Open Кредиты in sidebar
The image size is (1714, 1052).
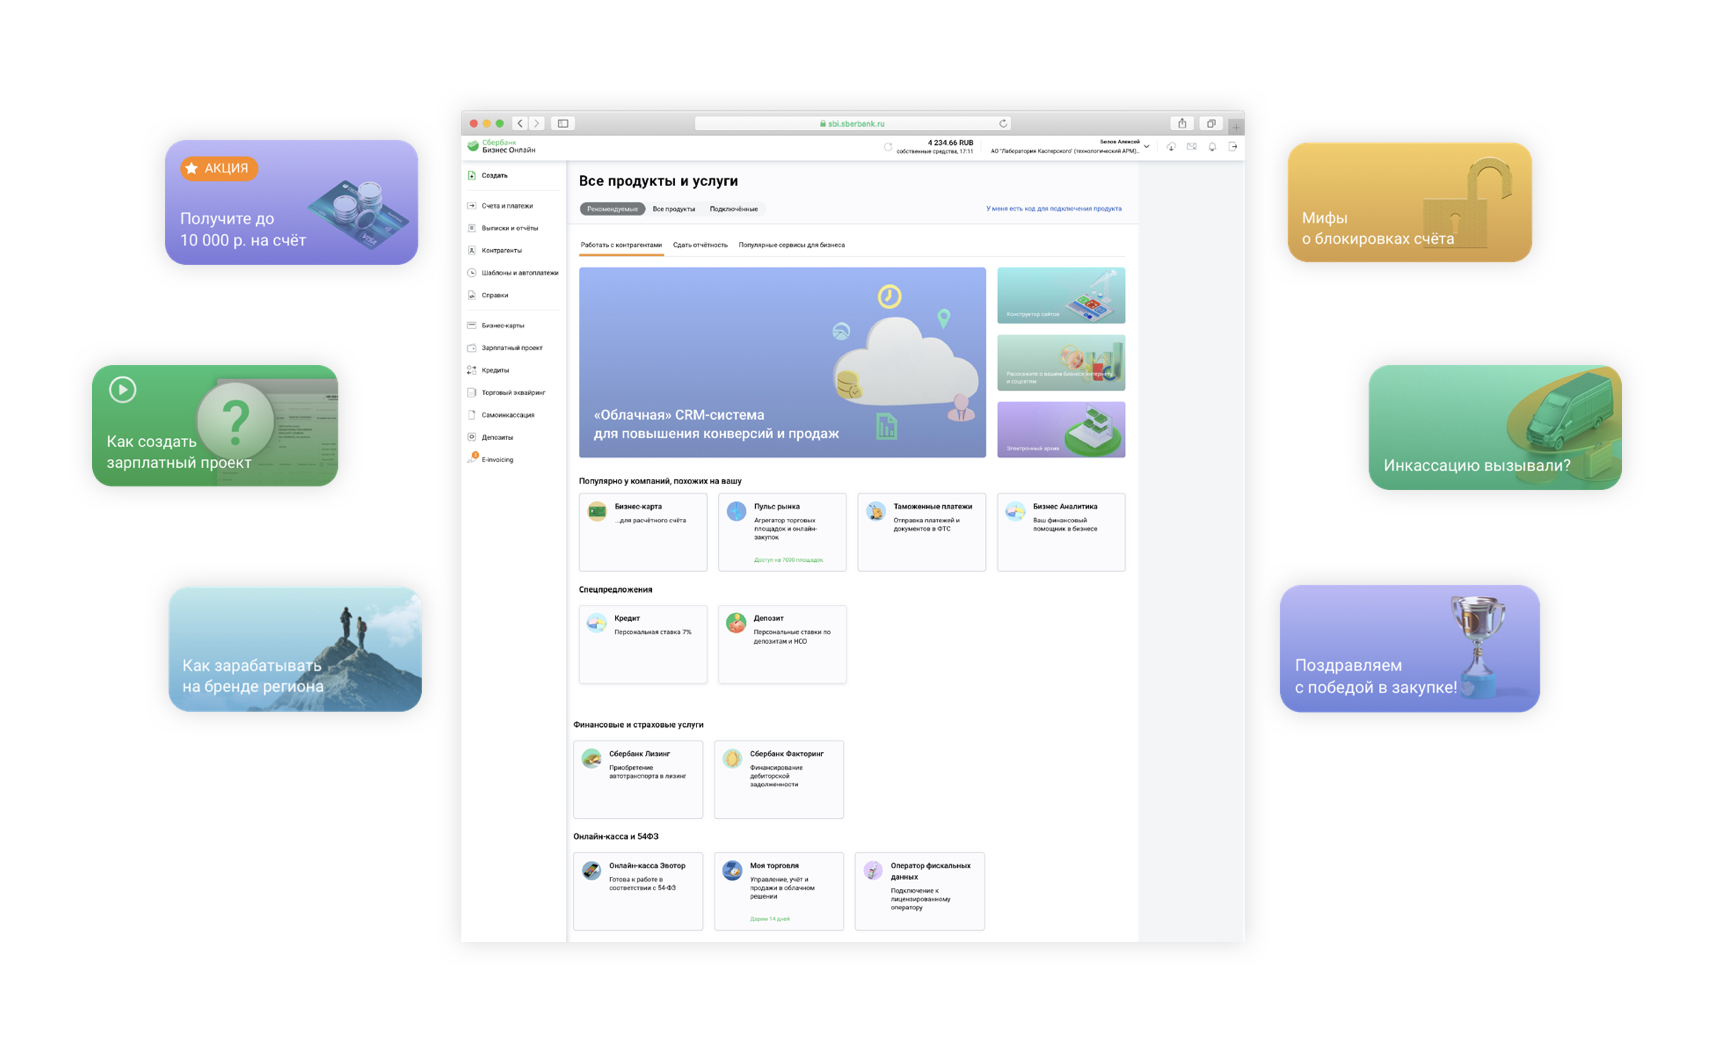click(489, 370)
